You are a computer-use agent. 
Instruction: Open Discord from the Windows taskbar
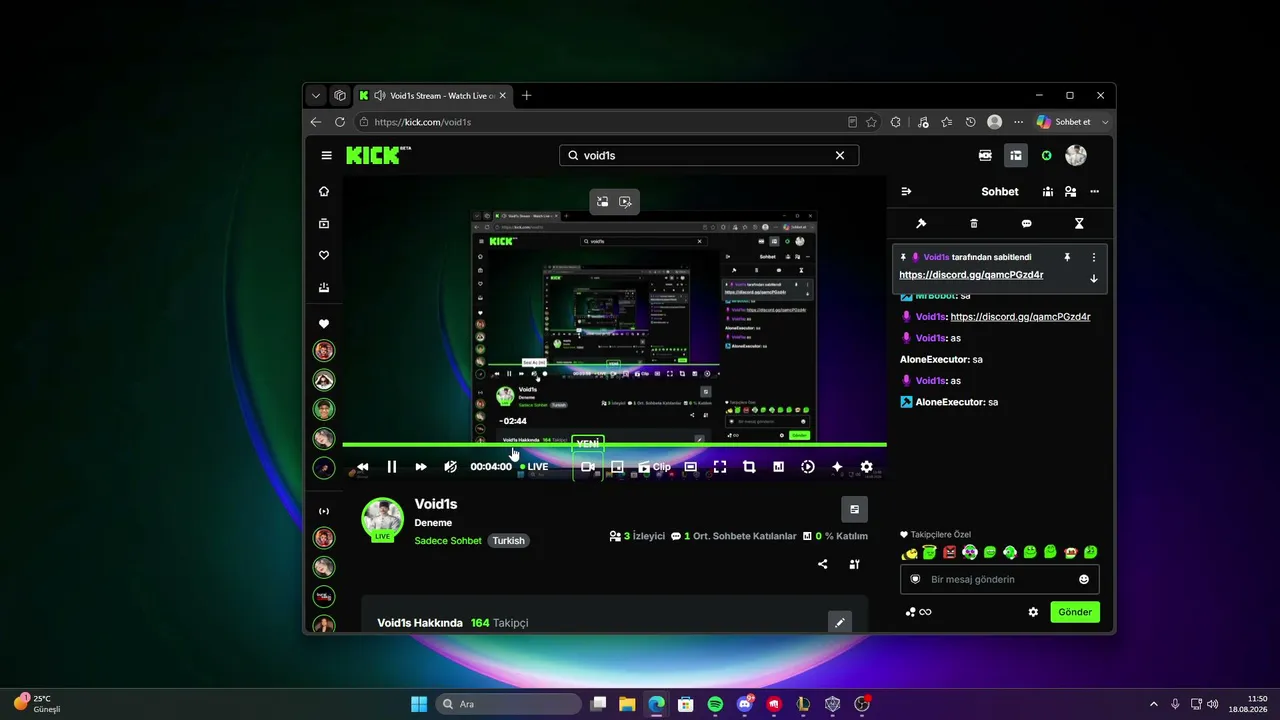point(744,704)
